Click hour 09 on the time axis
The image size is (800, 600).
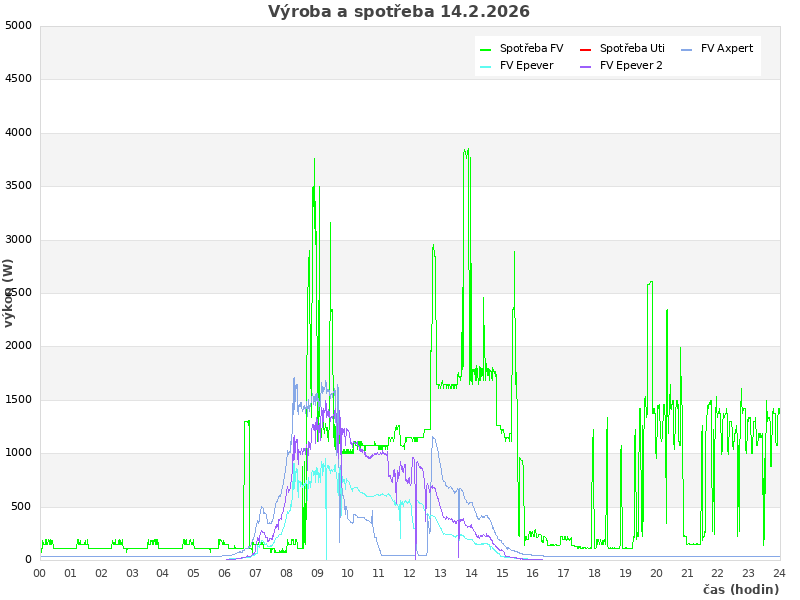317,573
